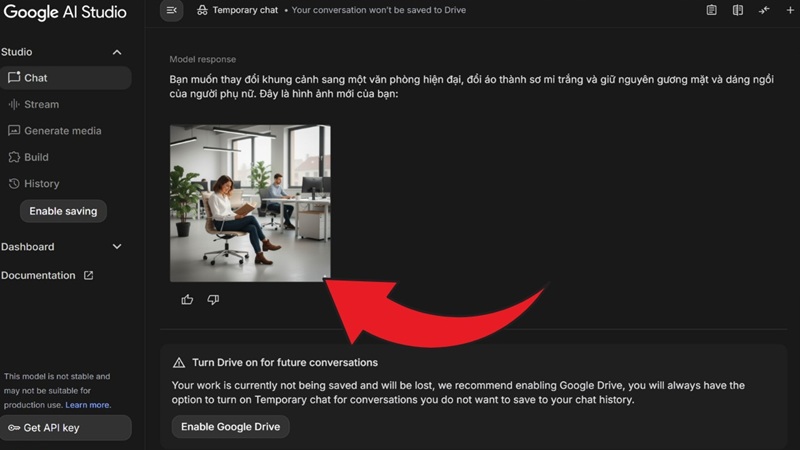
Task: Open History in the sidebar
Action: click(65, 184)
